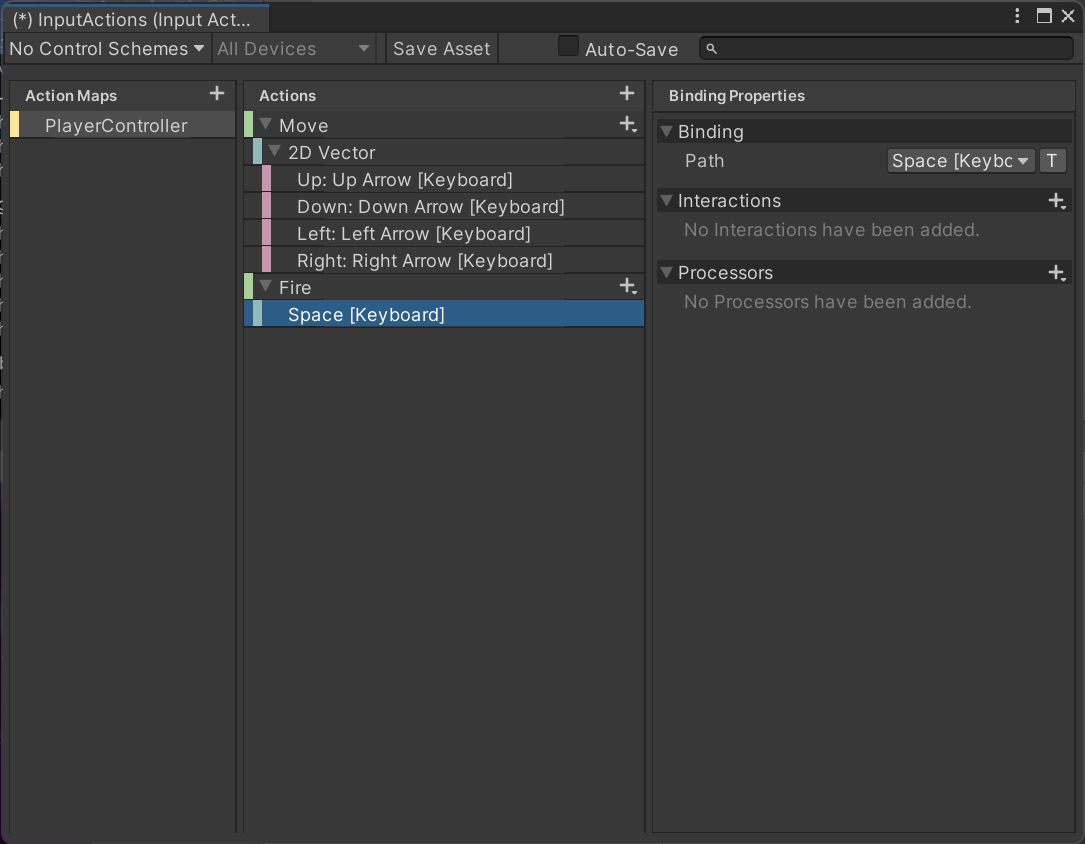This screenshot has height=844, width=1085.
Task: Collapse the Binding section
Action: tap(666, 131)
